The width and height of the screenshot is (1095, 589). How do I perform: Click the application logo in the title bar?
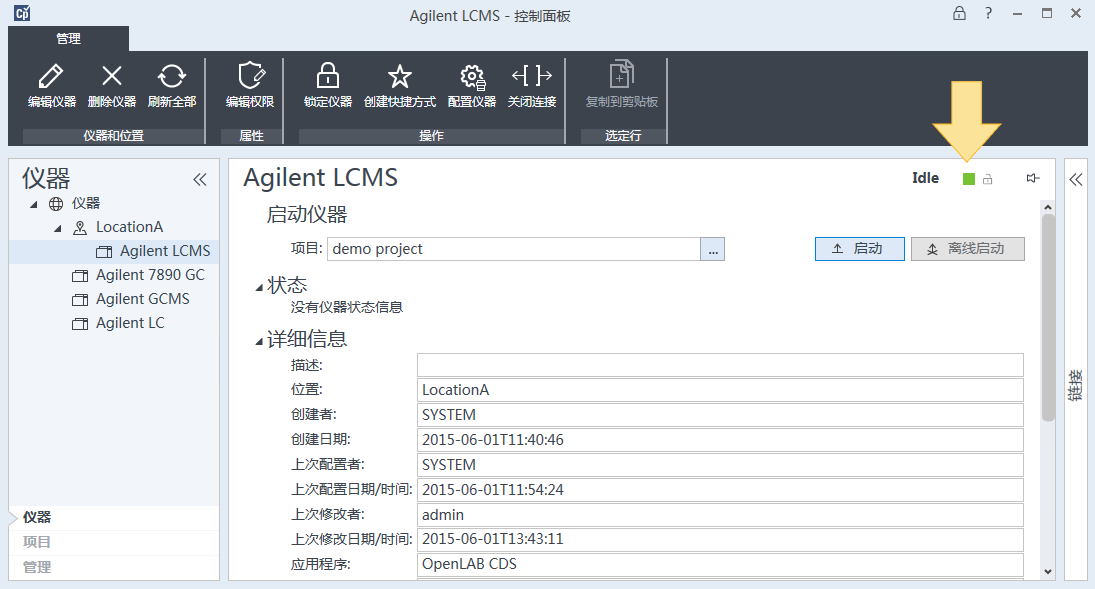tap(22, 13)
